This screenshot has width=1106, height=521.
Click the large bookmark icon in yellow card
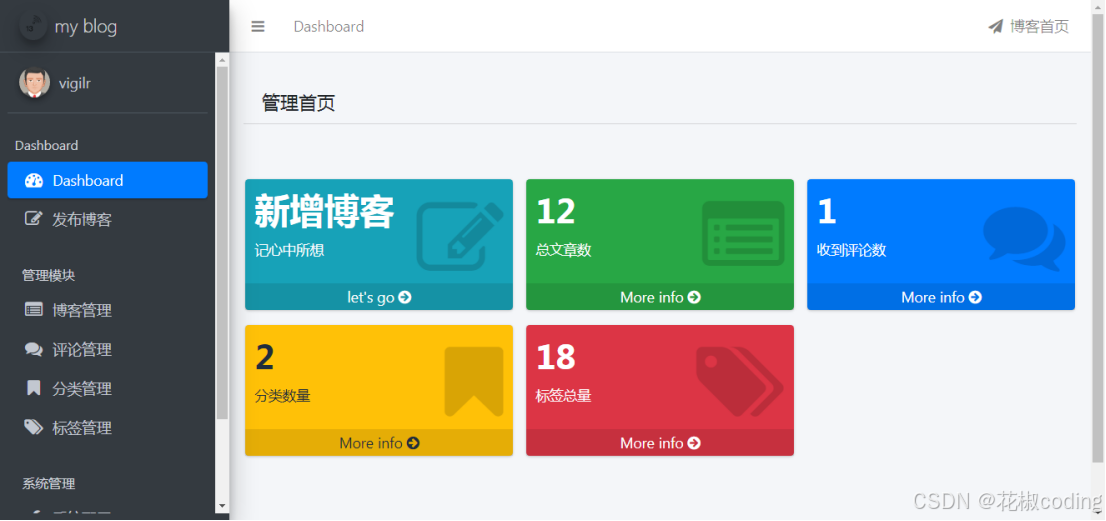tap(474, 381)
